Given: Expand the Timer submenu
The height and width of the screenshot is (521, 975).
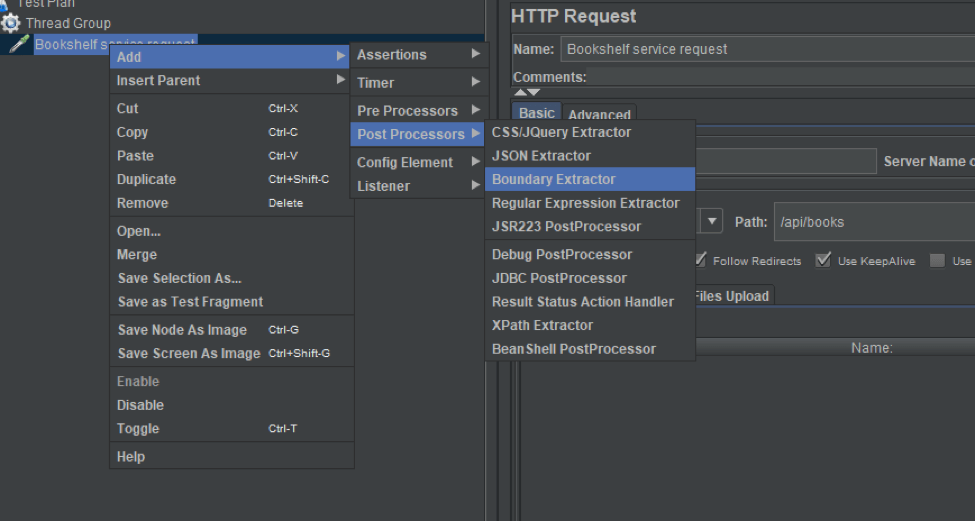Looking at the screenshot, I should pyautogui.click(x=418, y=82).
